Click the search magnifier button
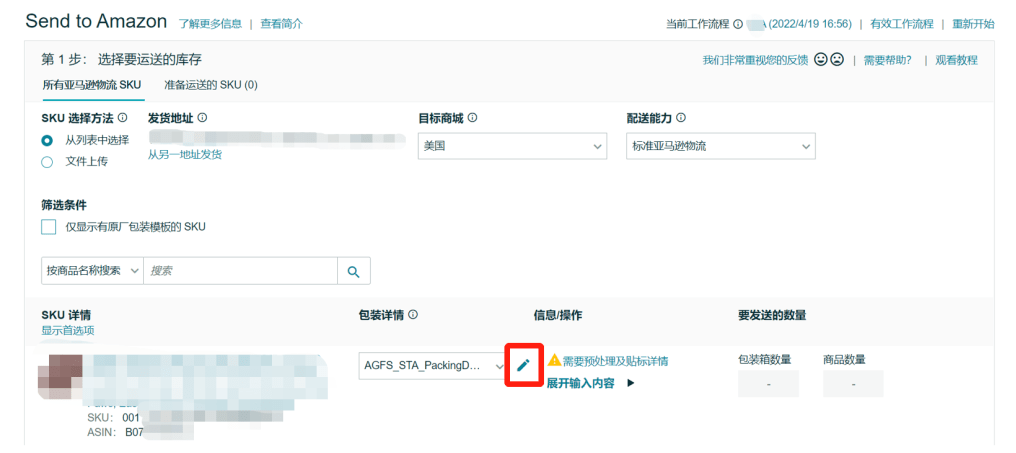The height and width of the screenshot is (453, 1016). coord(353,271)
